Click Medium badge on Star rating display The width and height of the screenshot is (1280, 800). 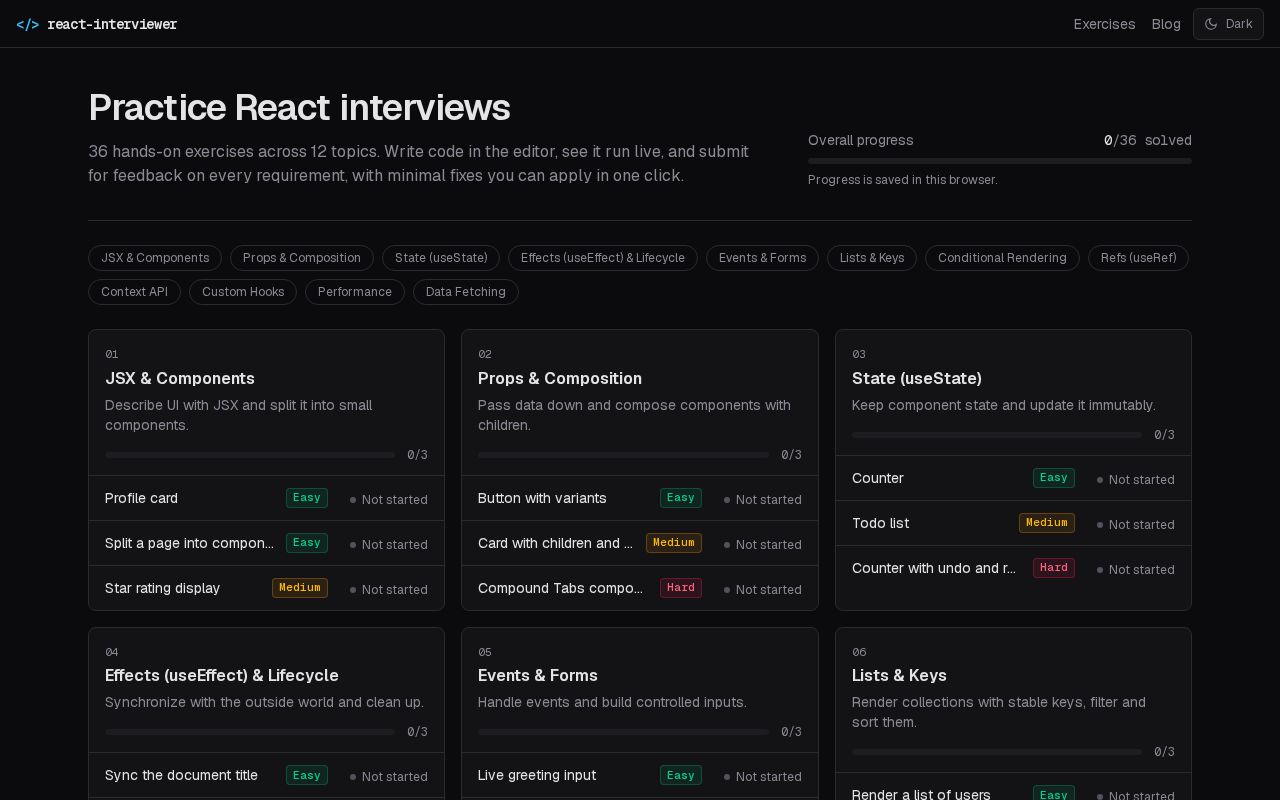pyautogui.click(x=300, y=588)
